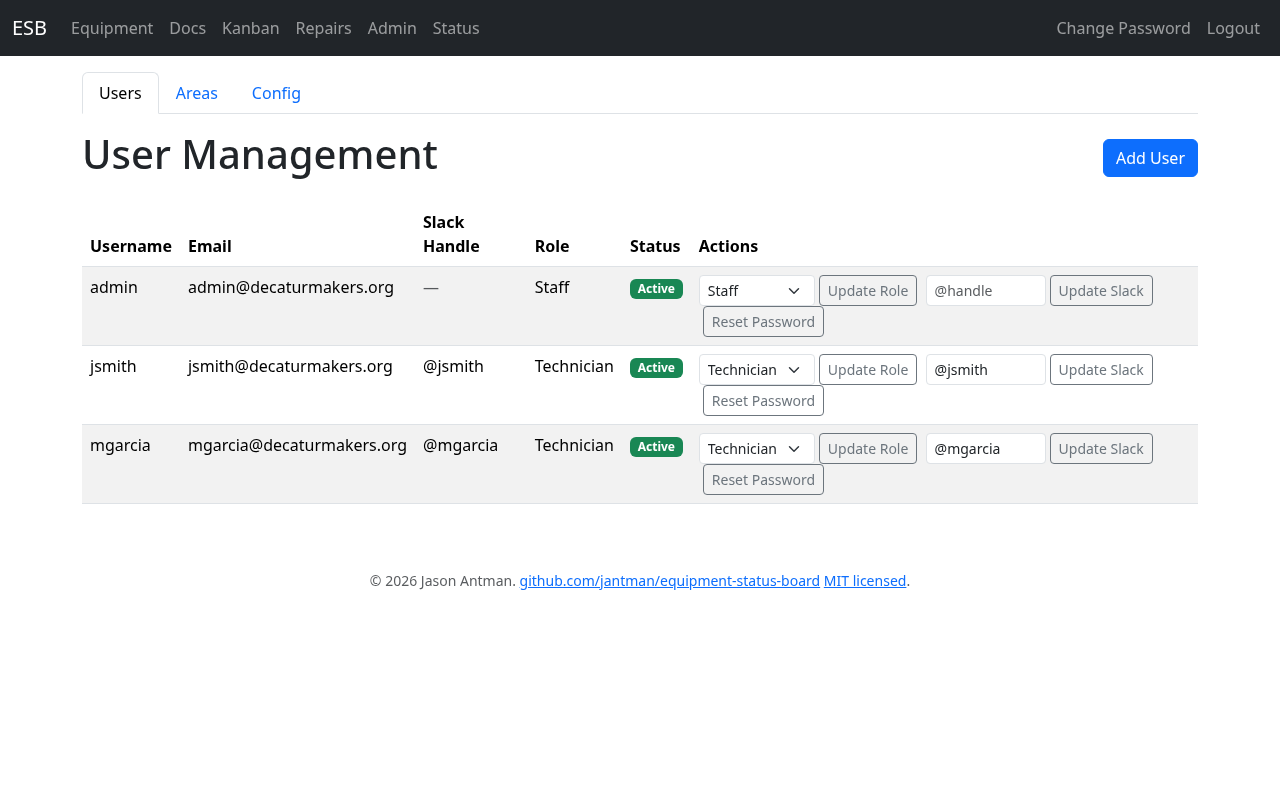Focus the @handle Slack field for admin
Screen dimensions: 1280x800
tap(986, 291)
